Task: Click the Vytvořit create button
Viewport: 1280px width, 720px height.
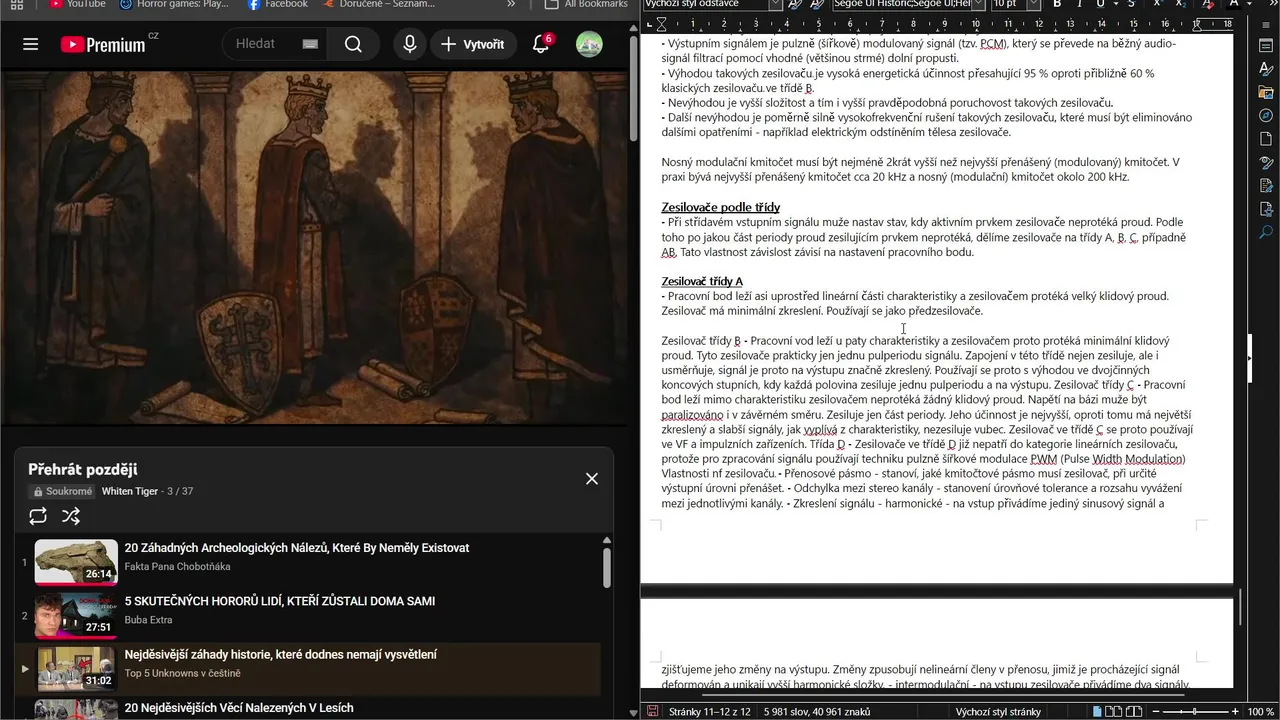Action: [474, 44]
